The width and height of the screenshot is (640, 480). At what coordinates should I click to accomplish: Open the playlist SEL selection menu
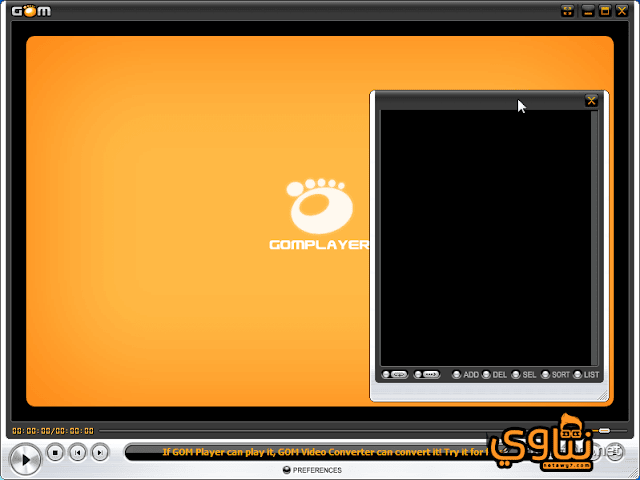tap(524, 375)
